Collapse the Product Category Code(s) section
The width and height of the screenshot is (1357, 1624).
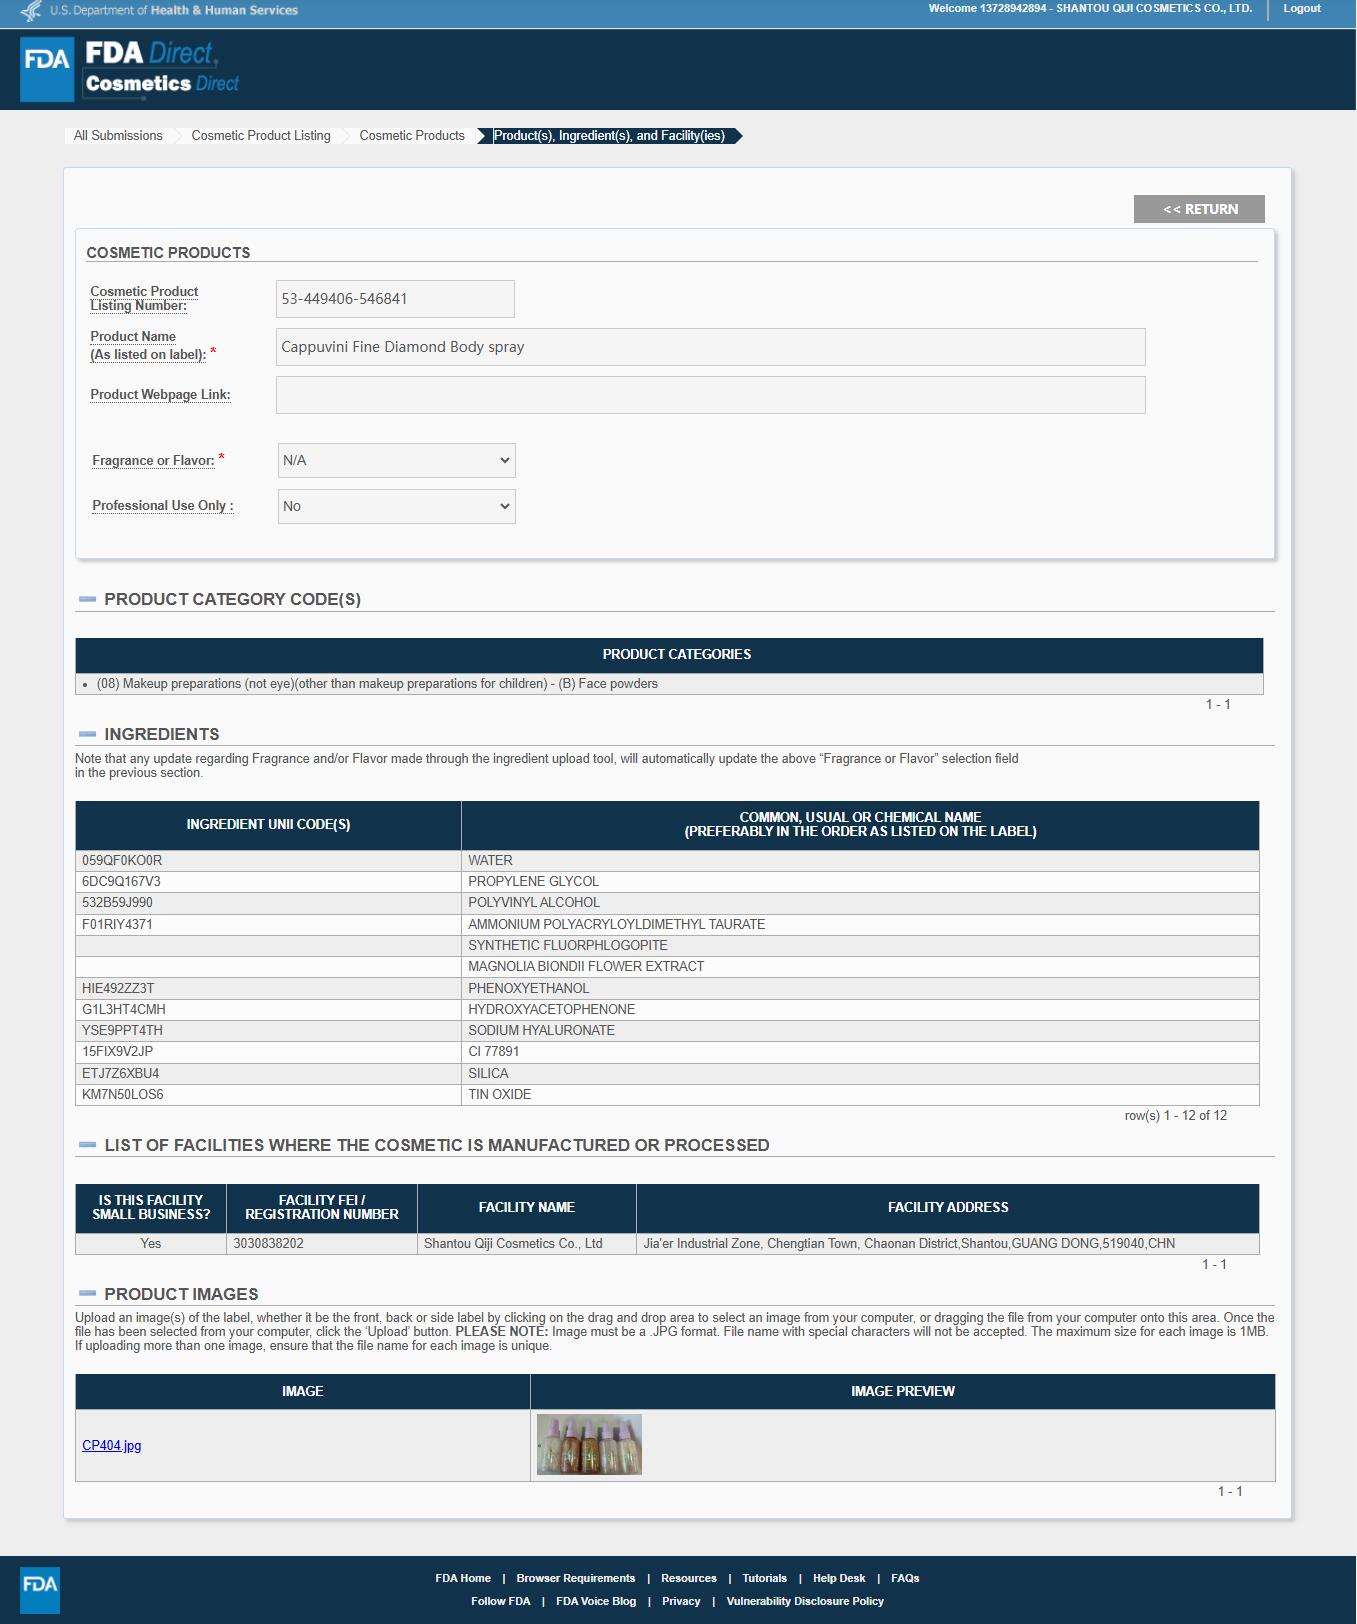click(x=88, y=600)
